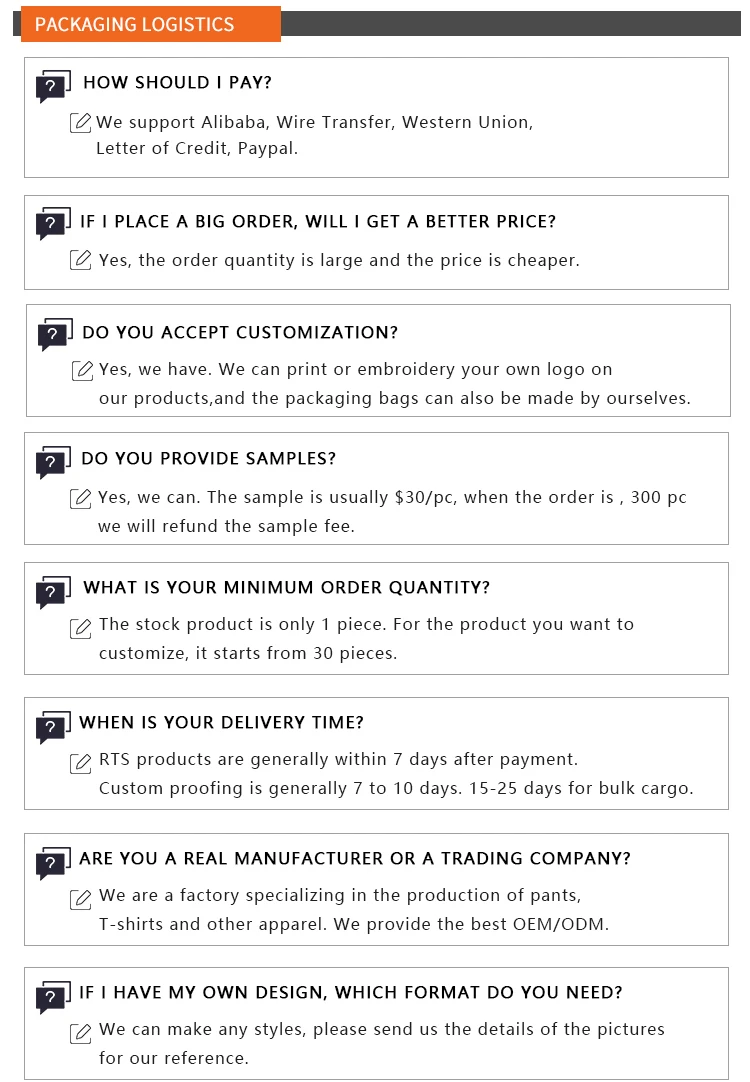
Task: Click the pencil icon before the sample fee answer
Action: (x=81, y=498)
